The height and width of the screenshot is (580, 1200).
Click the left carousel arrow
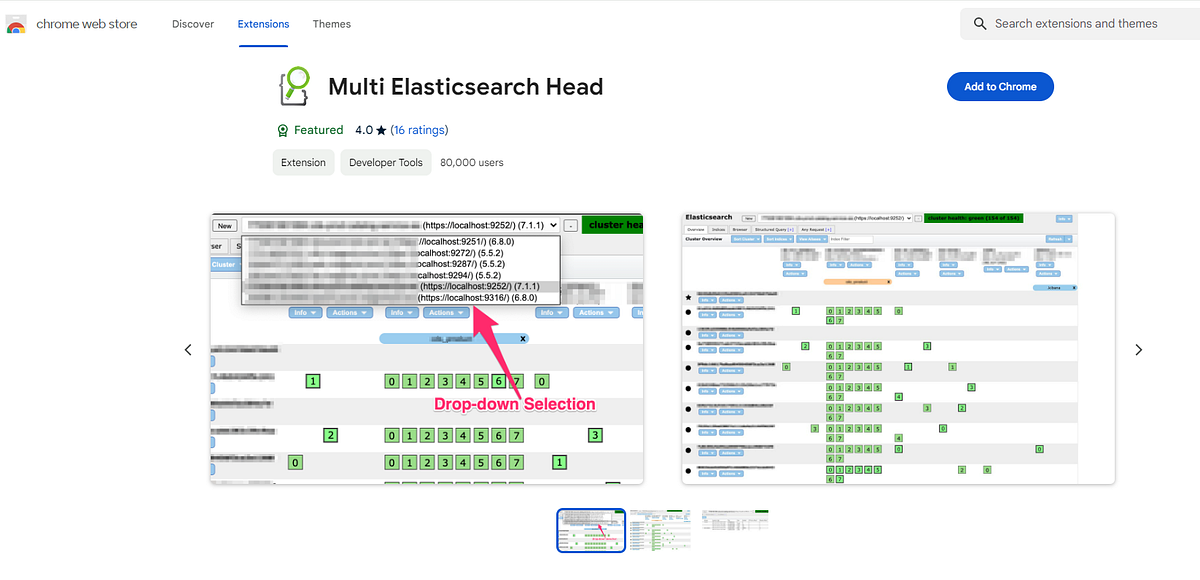point(188,349)
